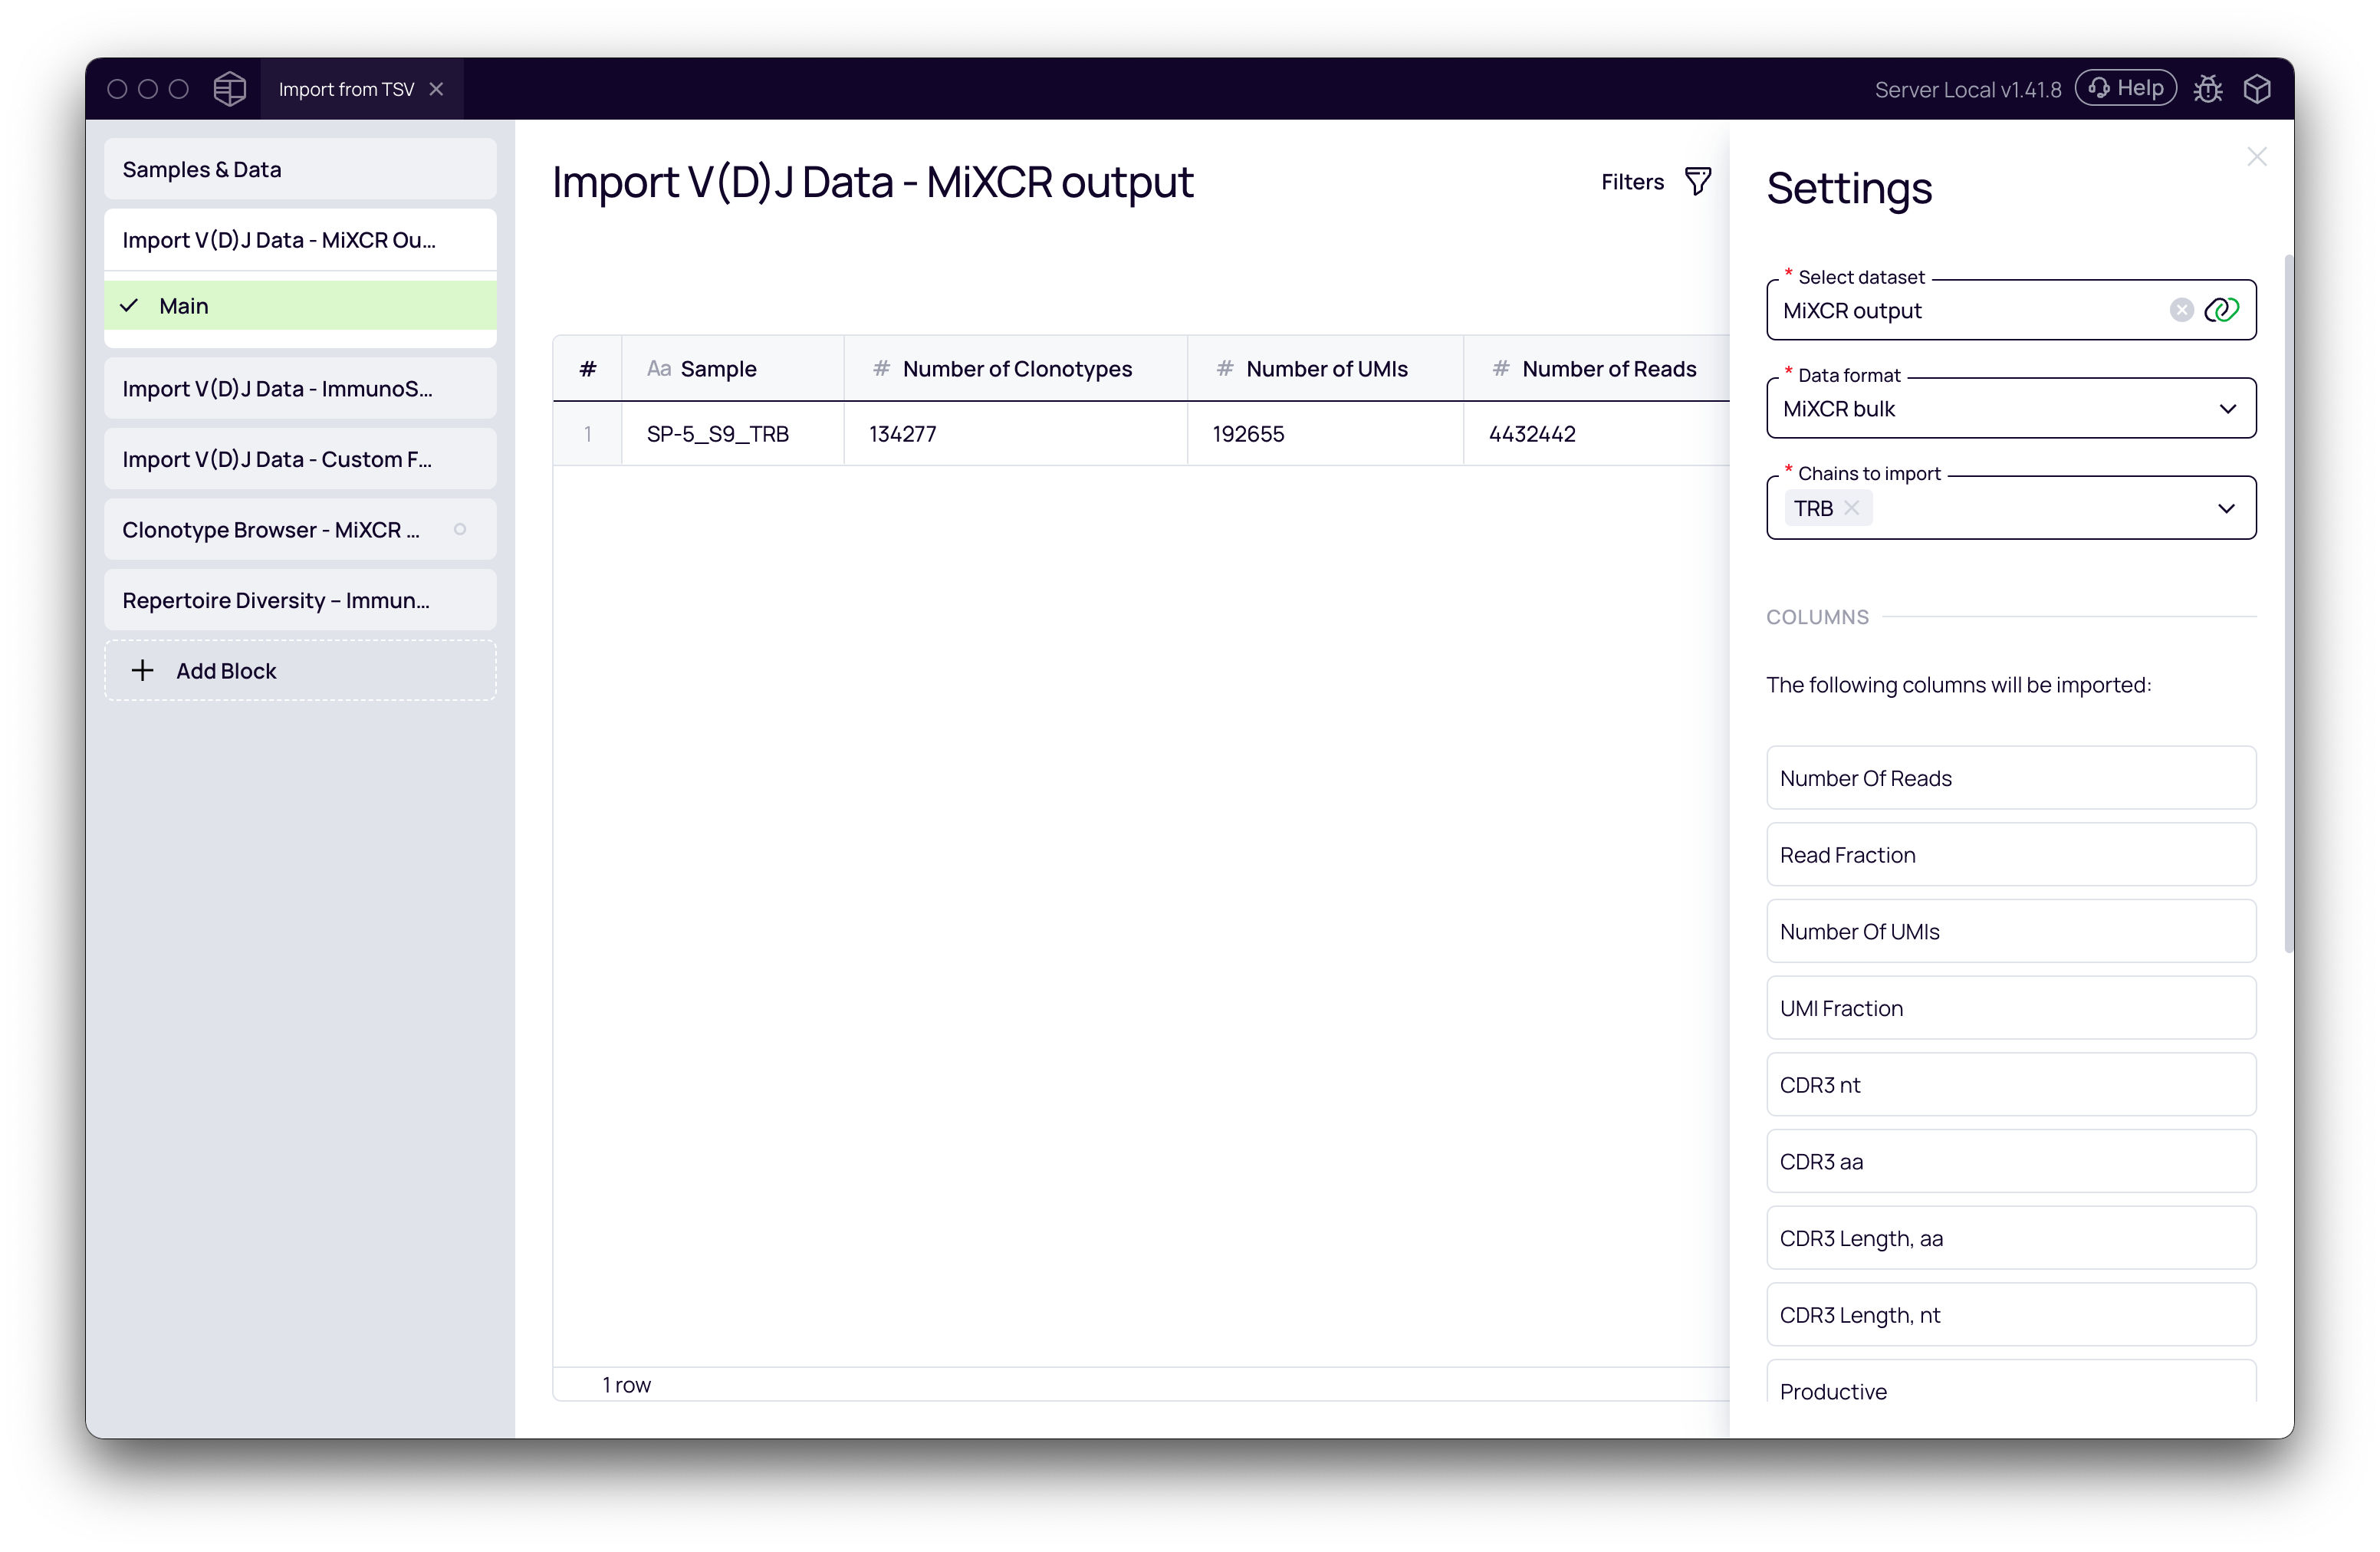Click the green link icon in dataset field

pos(2223,310)
